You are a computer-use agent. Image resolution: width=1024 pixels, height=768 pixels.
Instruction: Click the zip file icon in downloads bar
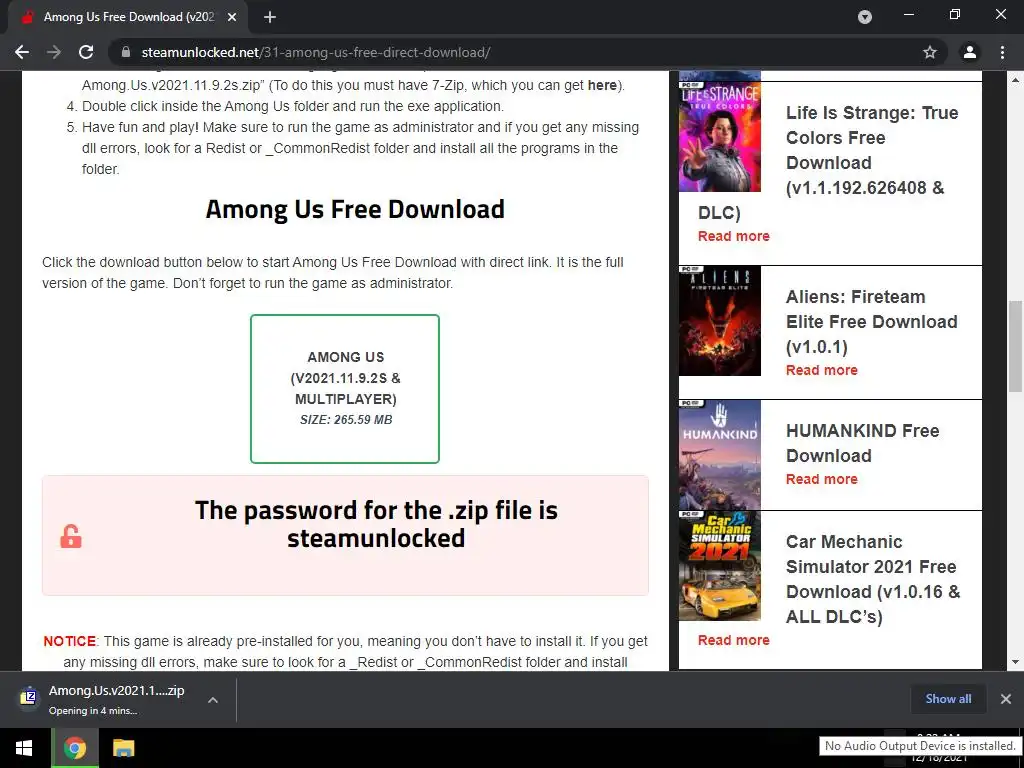(29, 698)
